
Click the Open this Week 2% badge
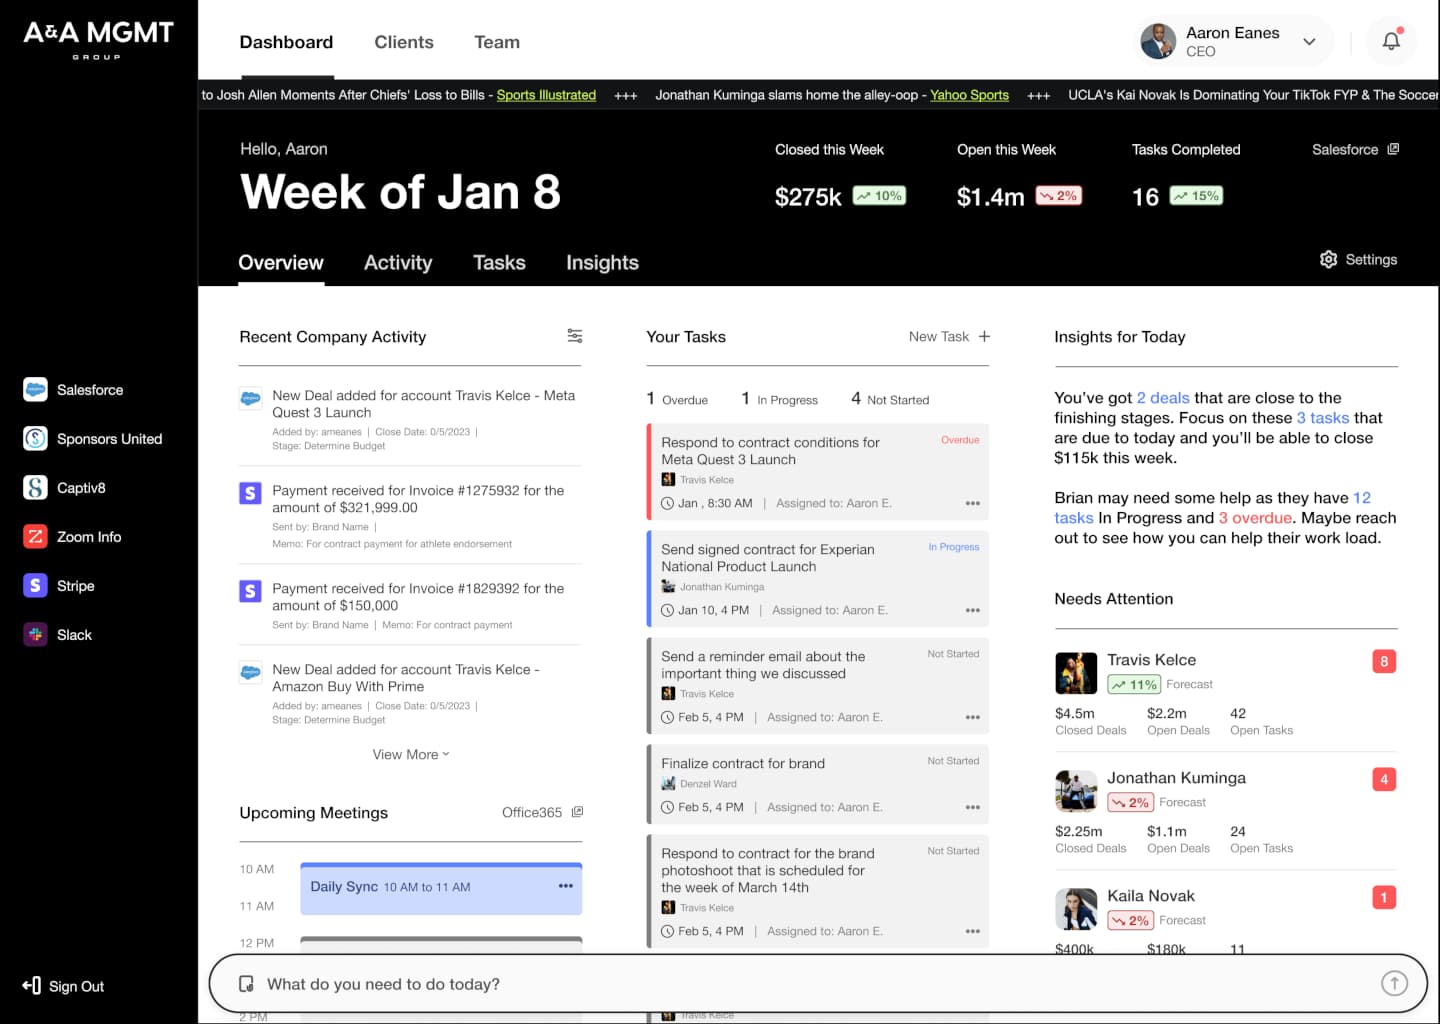1058,196
